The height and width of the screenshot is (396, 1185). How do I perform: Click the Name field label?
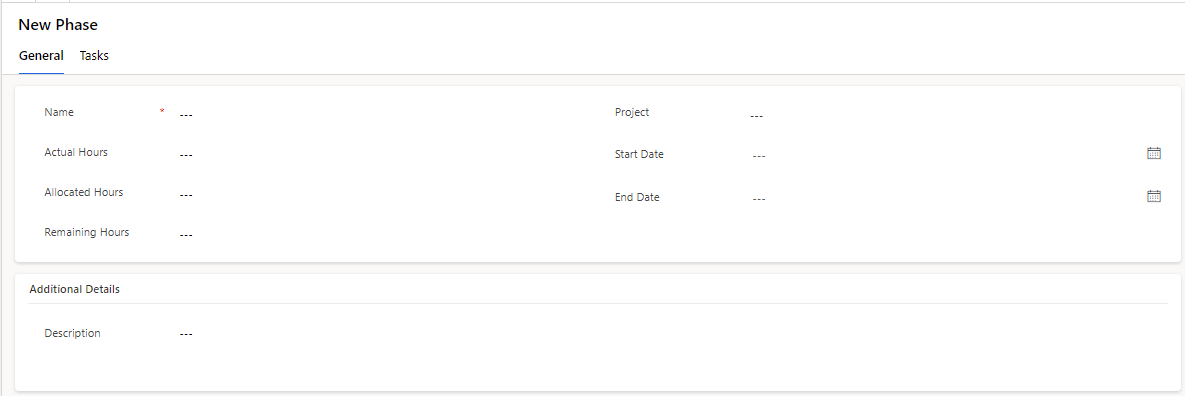[59, 112]
